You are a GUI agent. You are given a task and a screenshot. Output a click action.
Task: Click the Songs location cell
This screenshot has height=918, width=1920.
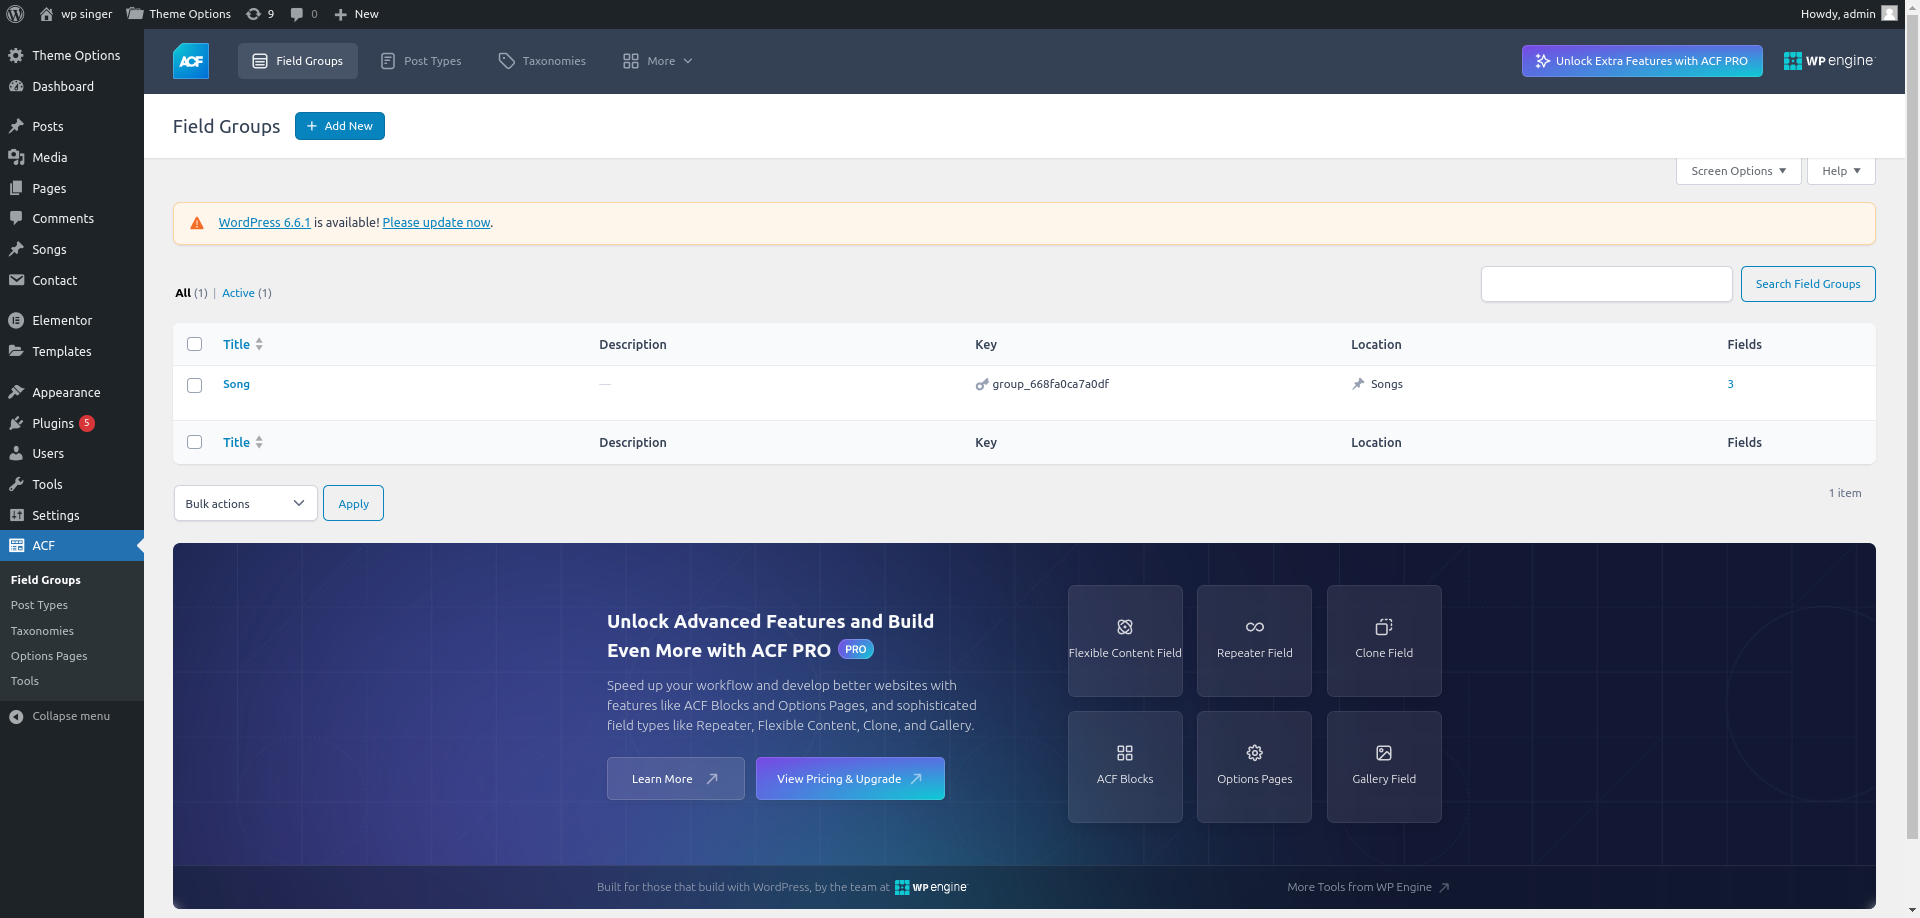(x=1377, y=384)
